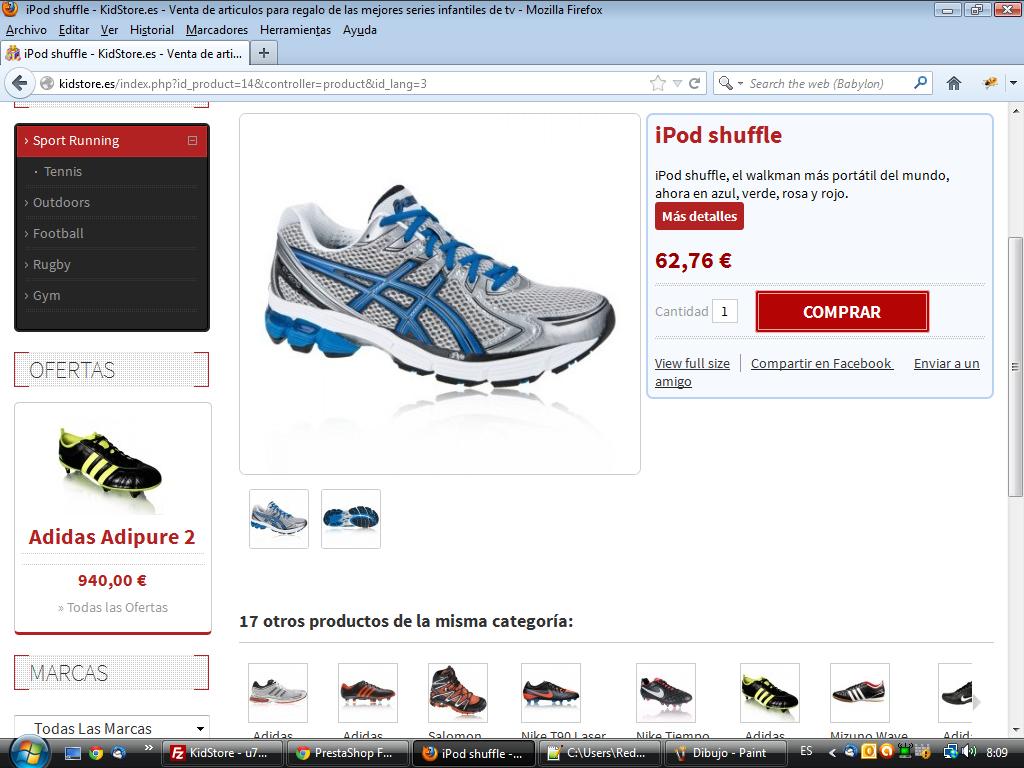This screenshot has height=768, width=1024.
Task: Open the yellow-striped Adidas boot related product
Action: pyautogui.click(x=770, y=693)
